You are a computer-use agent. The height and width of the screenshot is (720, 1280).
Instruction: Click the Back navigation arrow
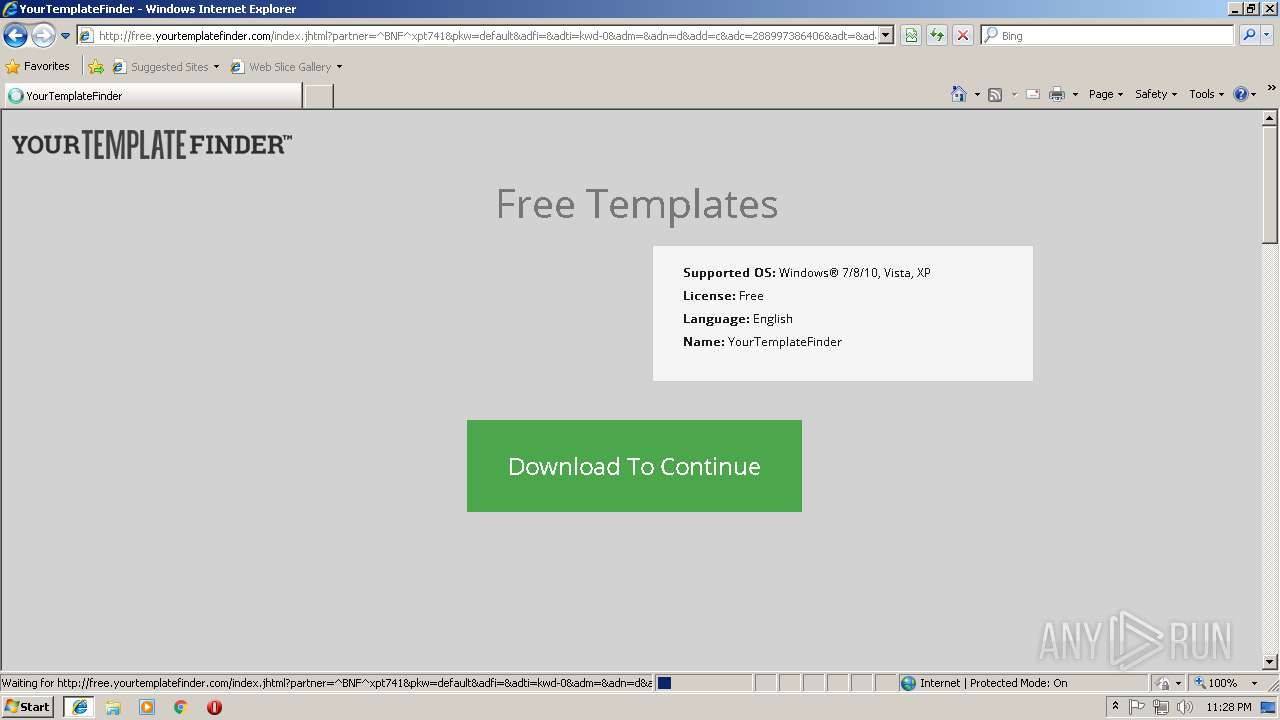point(15,36)
